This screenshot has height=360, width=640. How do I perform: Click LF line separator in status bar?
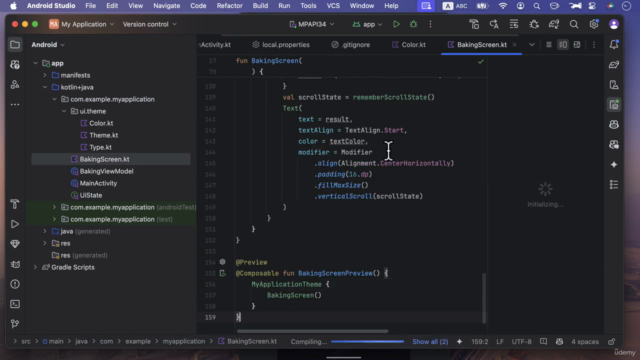tap(500, 342)
